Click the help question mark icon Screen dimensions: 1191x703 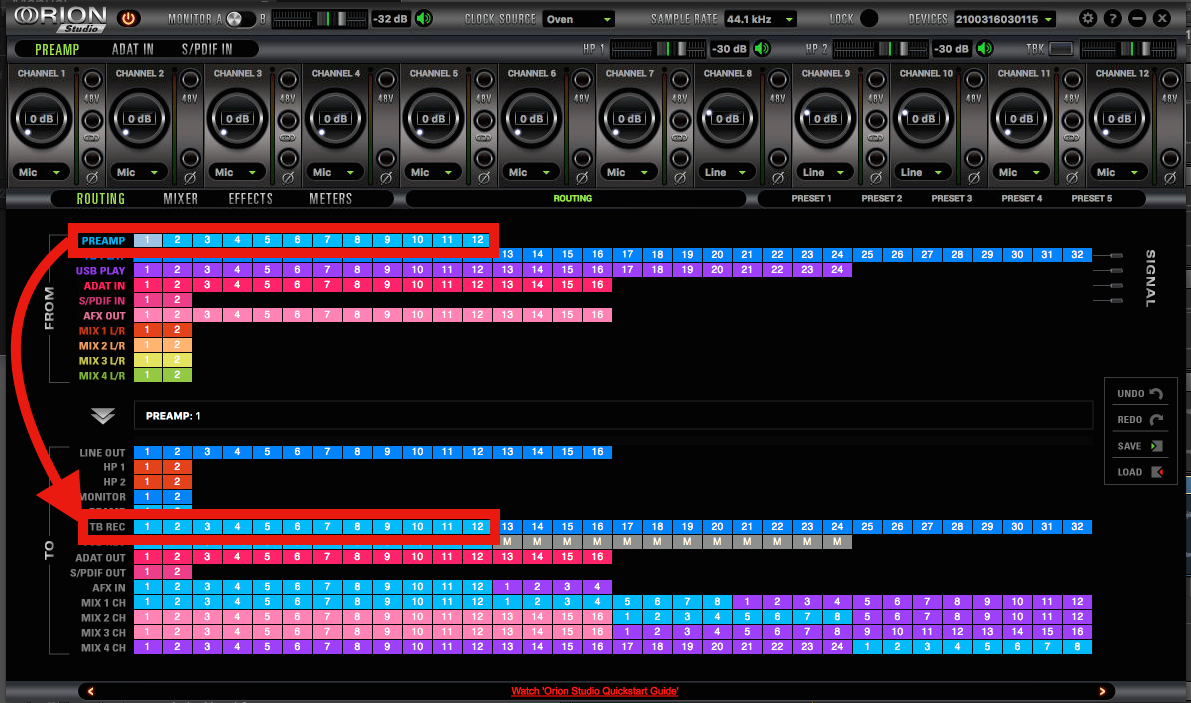click(1112, 18)
